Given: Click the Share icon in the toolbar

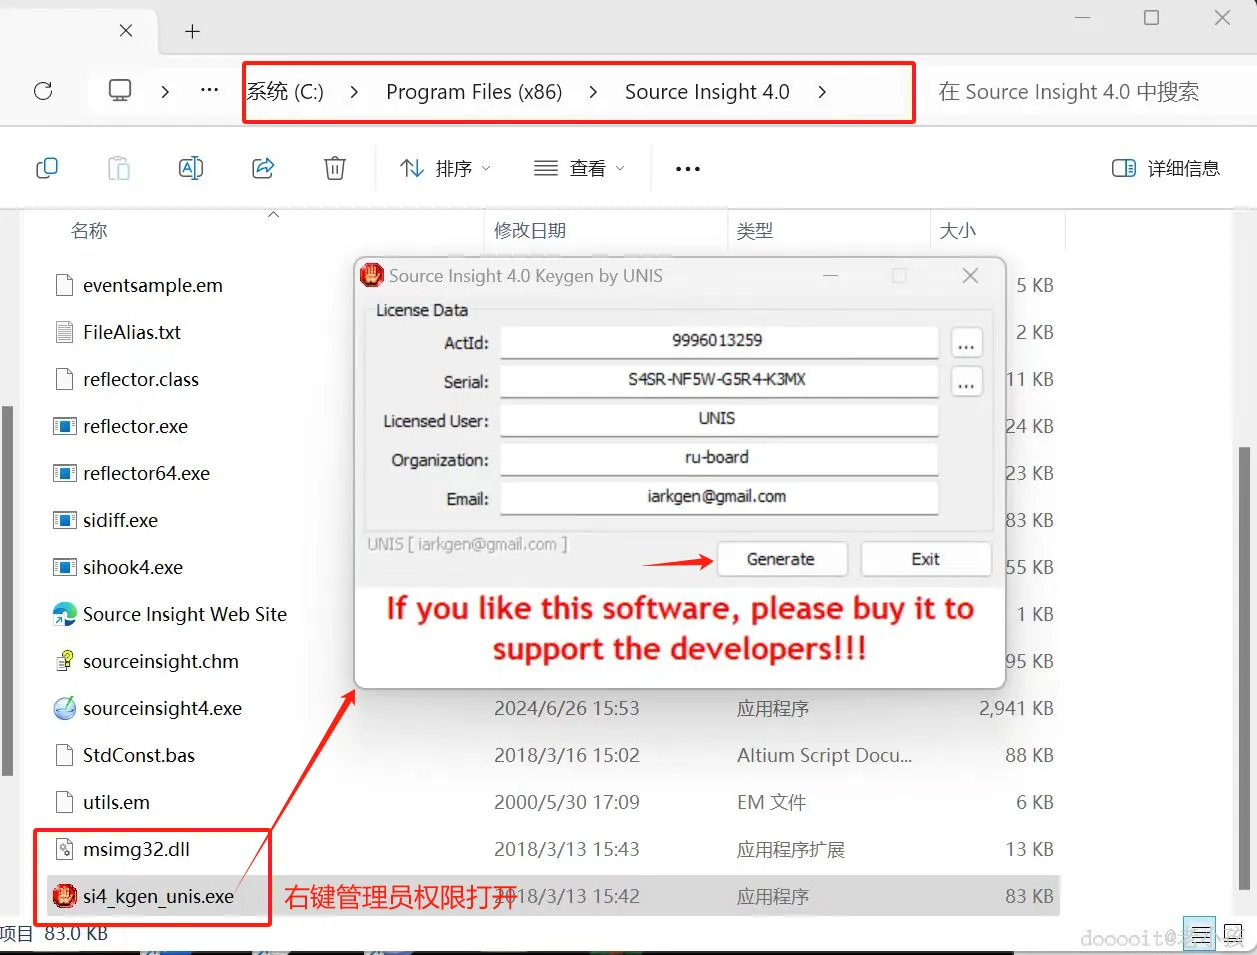Looking at the screenshot, I should pyautogui.click(x=263, y=168).
